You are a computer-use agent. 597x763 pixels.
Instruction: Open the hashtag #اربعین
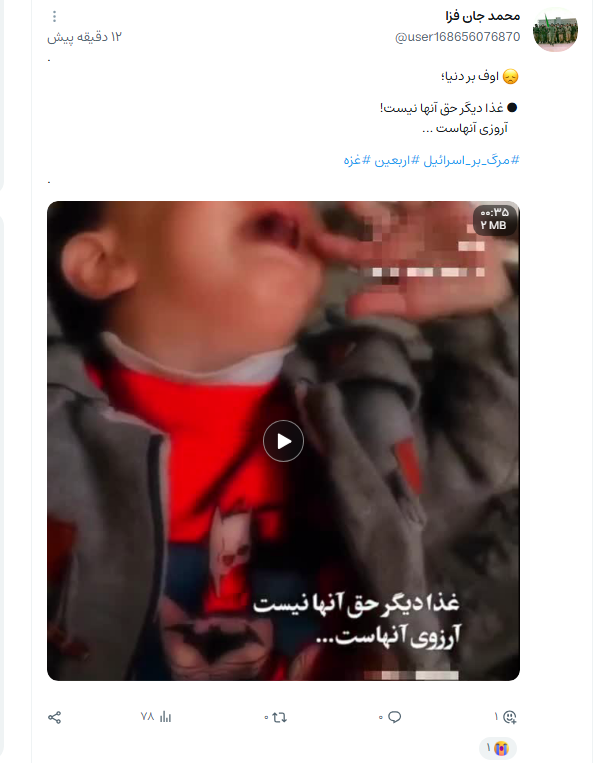393,160
